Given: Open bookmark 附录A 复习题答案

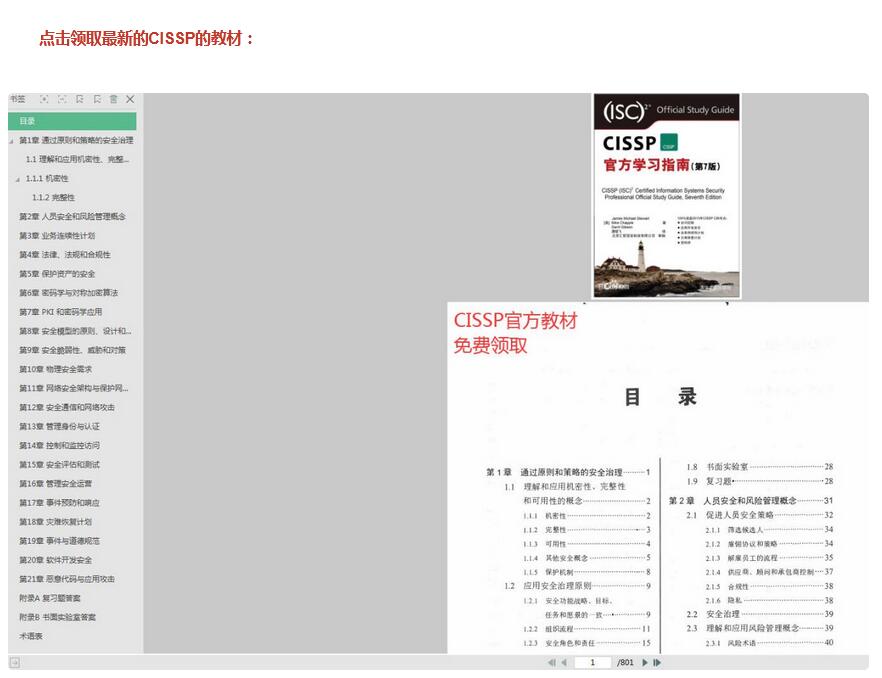Looking at the screenshot, I should 50,599.
